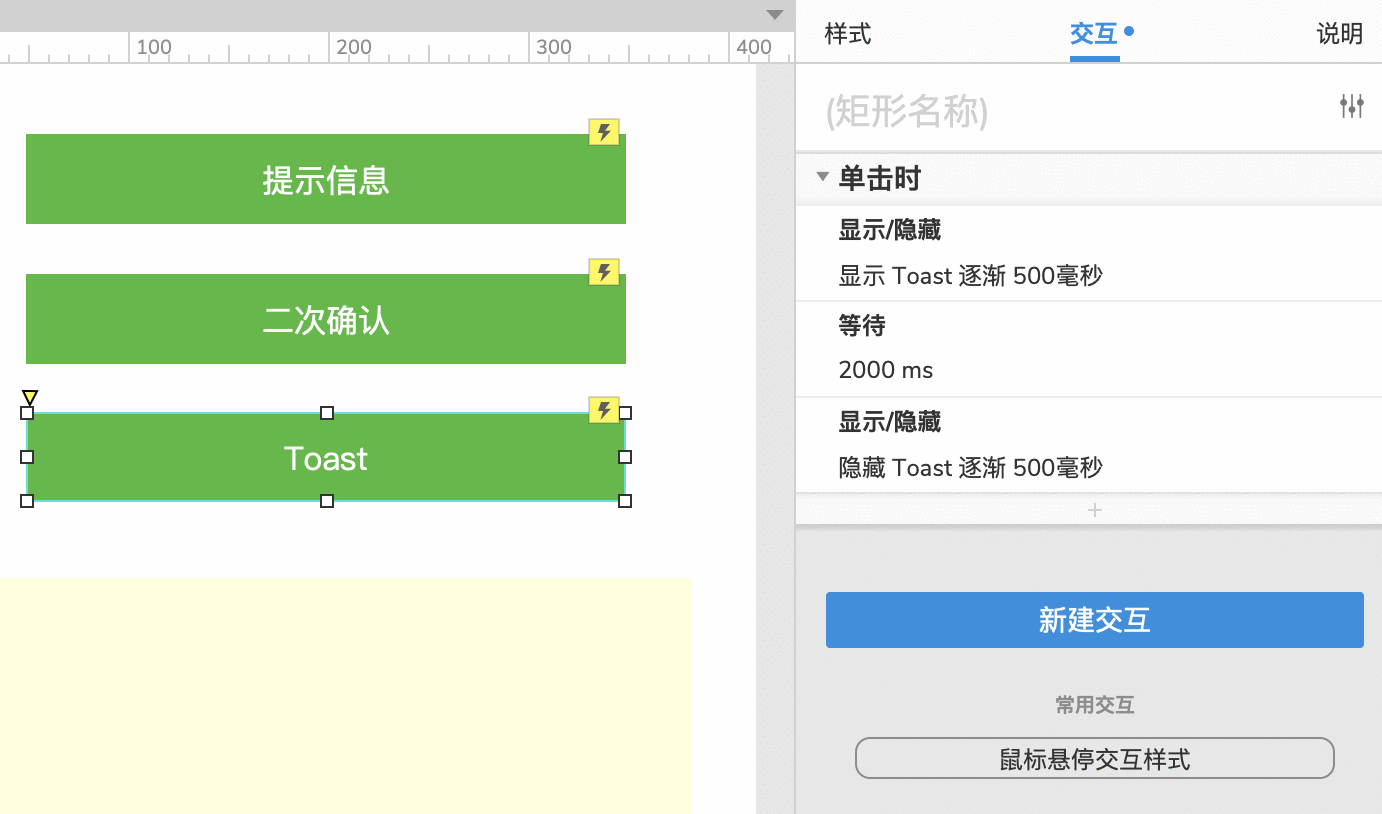
Task: Click the lightning icon on 提示信息 button
Action: pos(604,132)
